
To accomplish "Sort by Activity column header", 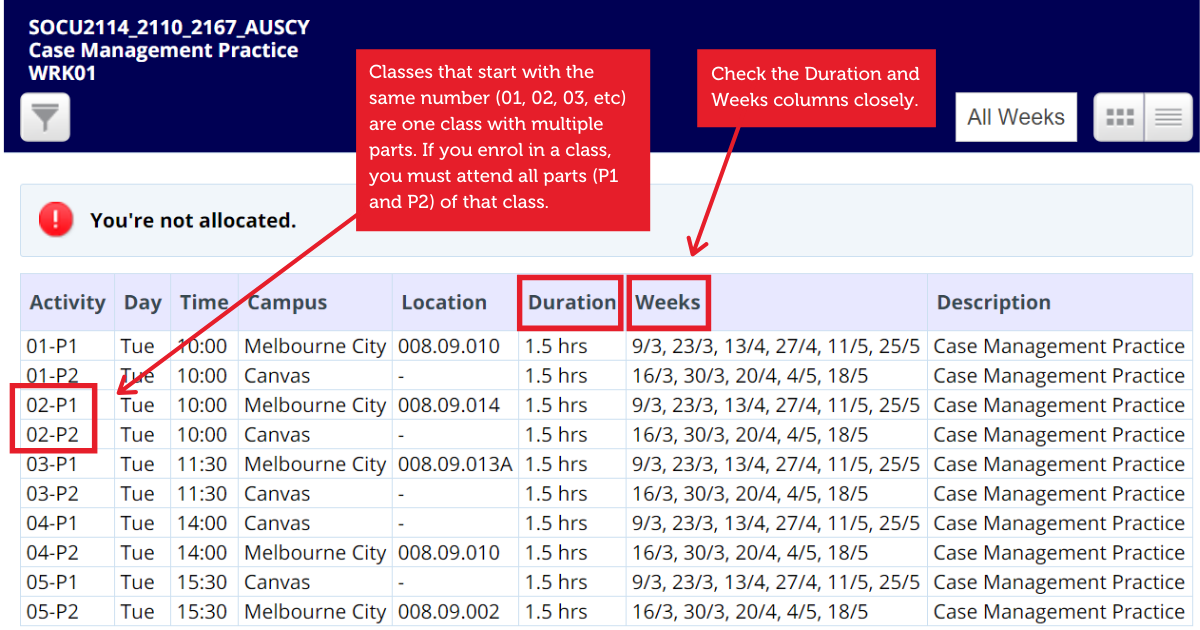I will click(x=67, y=303).
